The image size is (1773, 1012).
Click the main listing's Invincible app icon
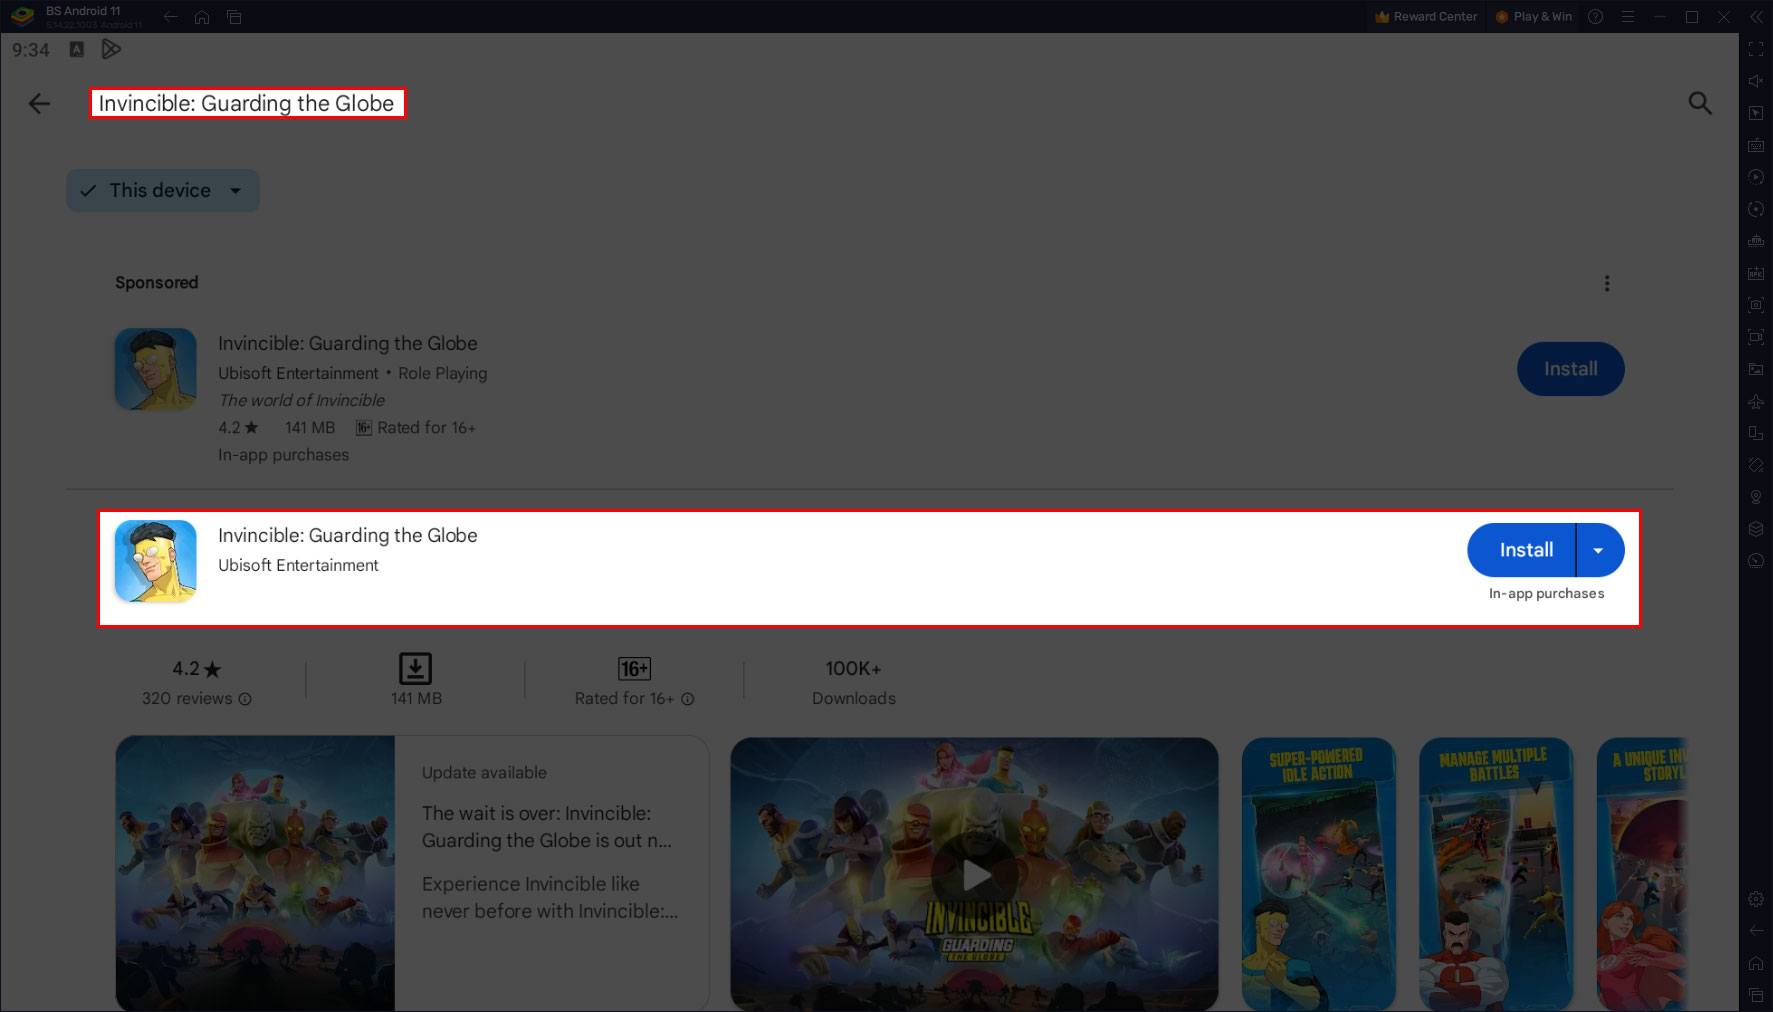(x=155, y=561)
